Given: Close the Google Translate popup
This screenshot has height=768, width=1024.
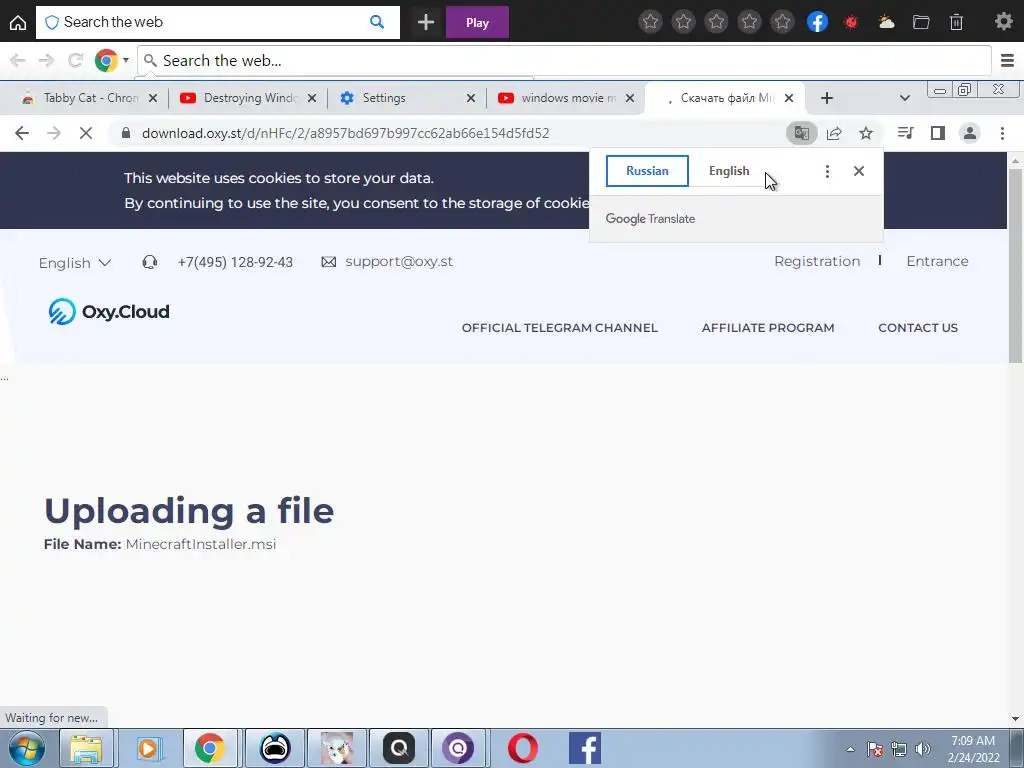Looking at the screenshot, I should tap(859, 171).
